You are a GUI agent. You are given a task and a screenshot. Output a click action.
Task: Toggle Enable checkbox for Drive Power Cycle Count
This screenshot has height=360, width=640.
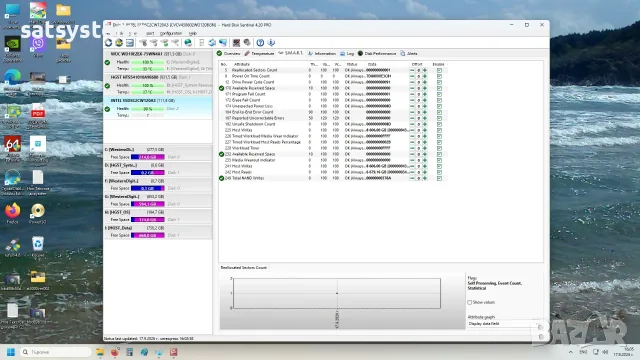point(439,82)
